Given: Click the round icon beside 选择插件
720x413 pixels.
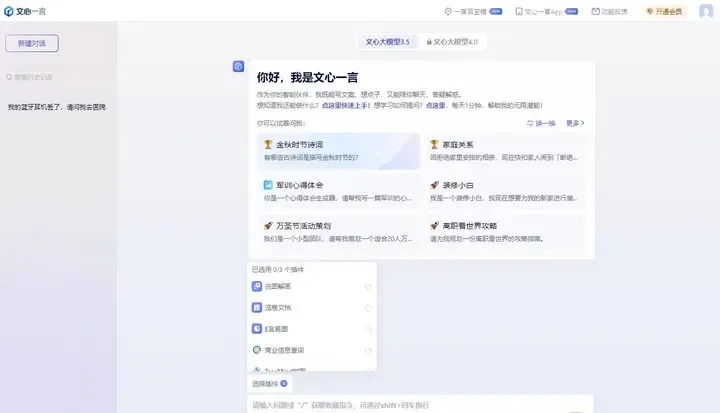Looking at the screenshot, I should (284, 383).
